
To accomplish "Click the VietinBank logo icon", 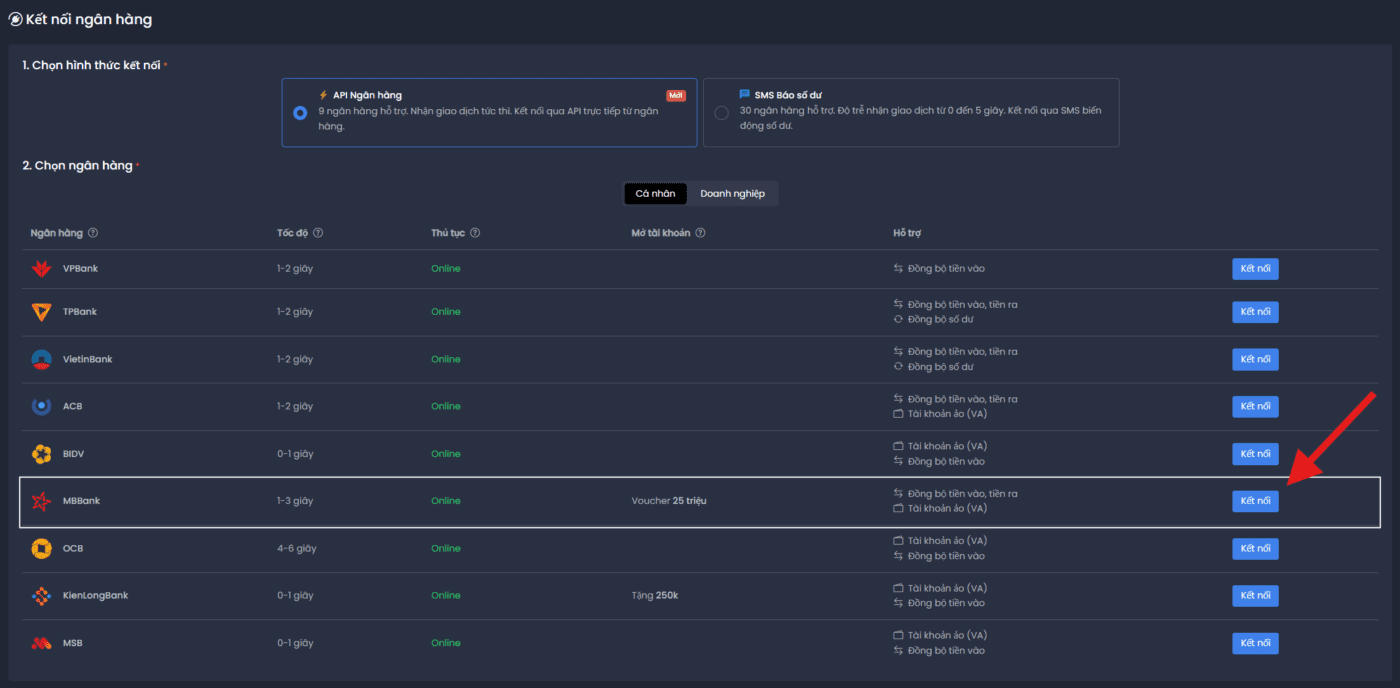I will pyautogui.click(x=41, y=359).
